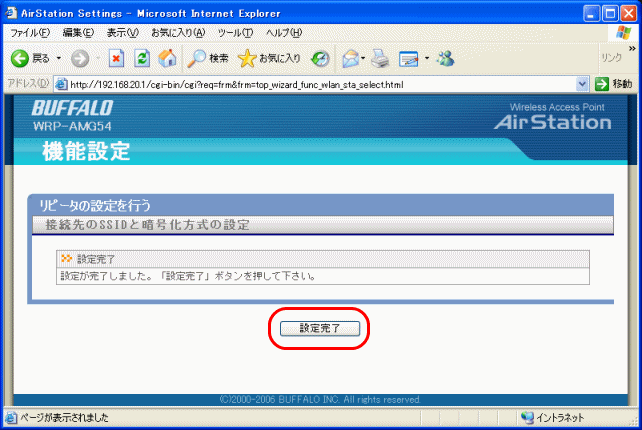Screen dimensions: 642x430
Task: Click the Windows flag logo
Action: (x=623, y=33)
